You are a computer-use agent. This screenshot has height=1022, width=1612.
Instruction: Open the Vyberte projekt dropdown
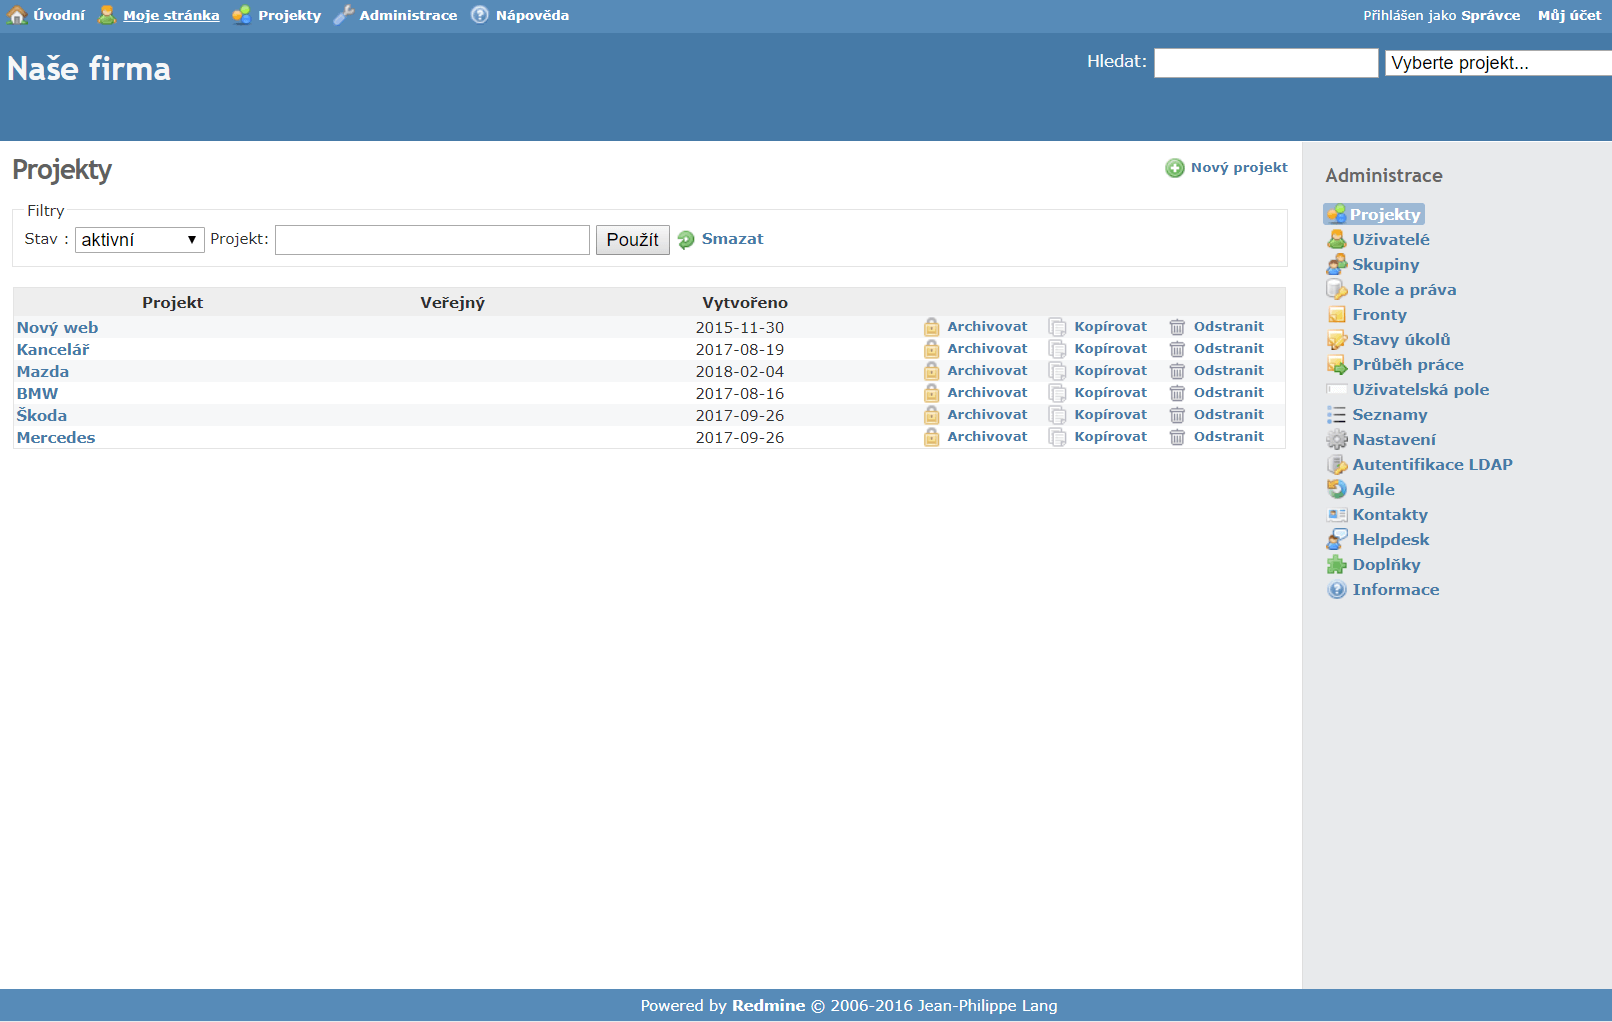click(1498, 63)
